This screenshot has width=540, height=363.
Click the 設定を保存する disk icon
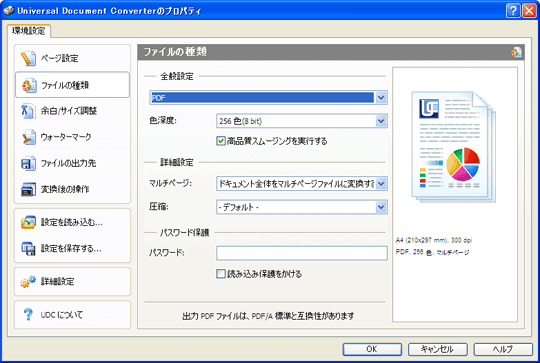[28, 248]
